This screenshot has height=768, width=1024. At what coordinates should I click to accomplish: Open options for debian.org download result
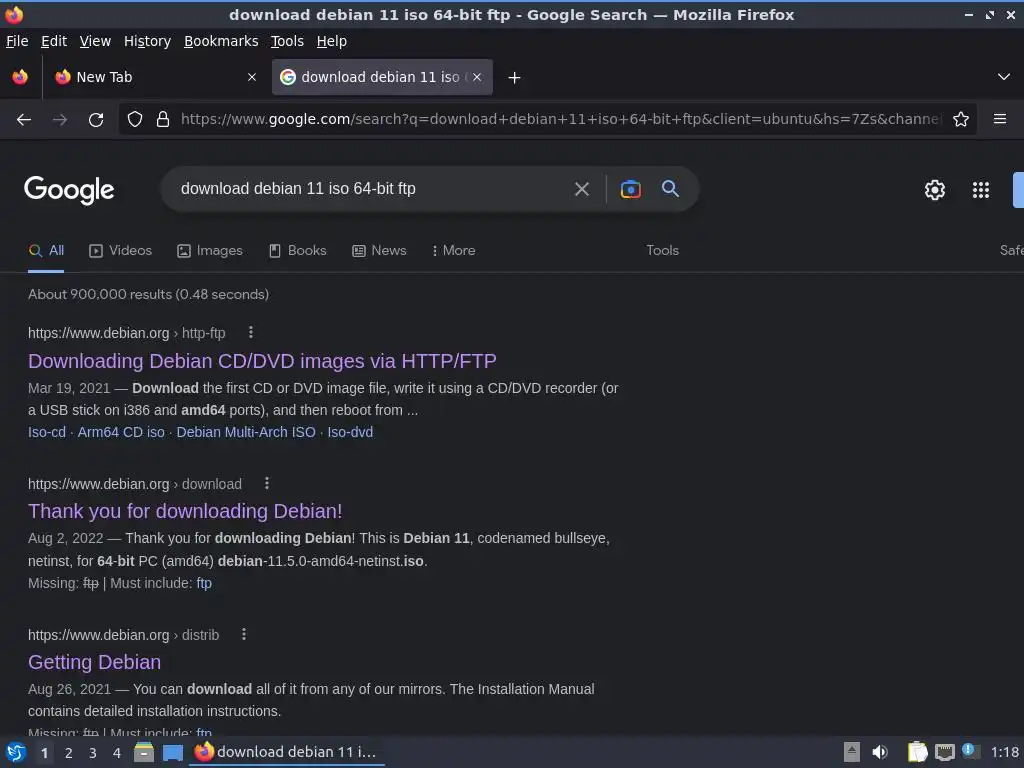tap(266, 484)
